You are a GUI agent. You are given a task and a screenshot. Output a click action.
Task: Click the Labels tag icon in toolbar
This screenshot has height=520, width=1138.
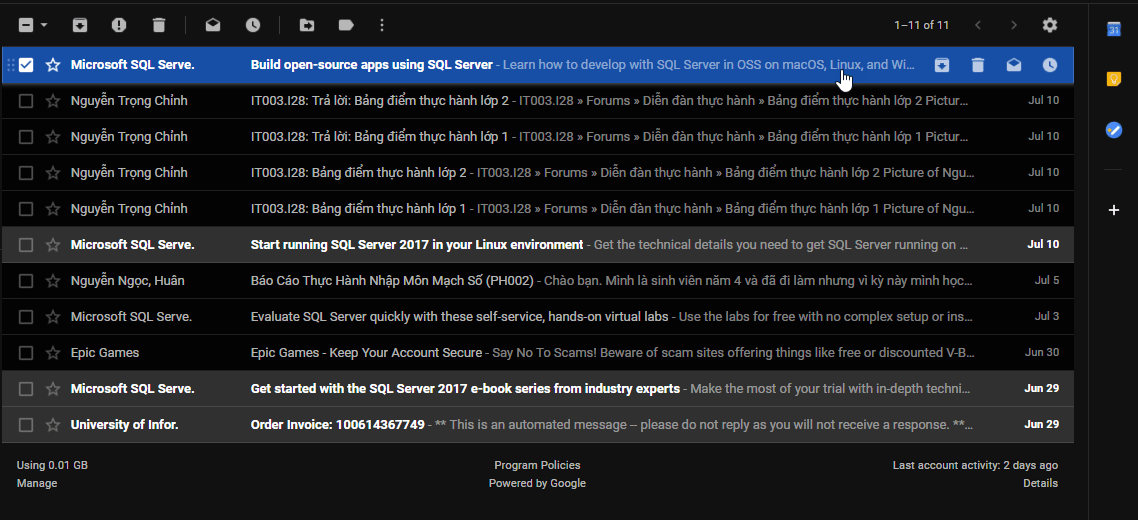tap(346, 25)
